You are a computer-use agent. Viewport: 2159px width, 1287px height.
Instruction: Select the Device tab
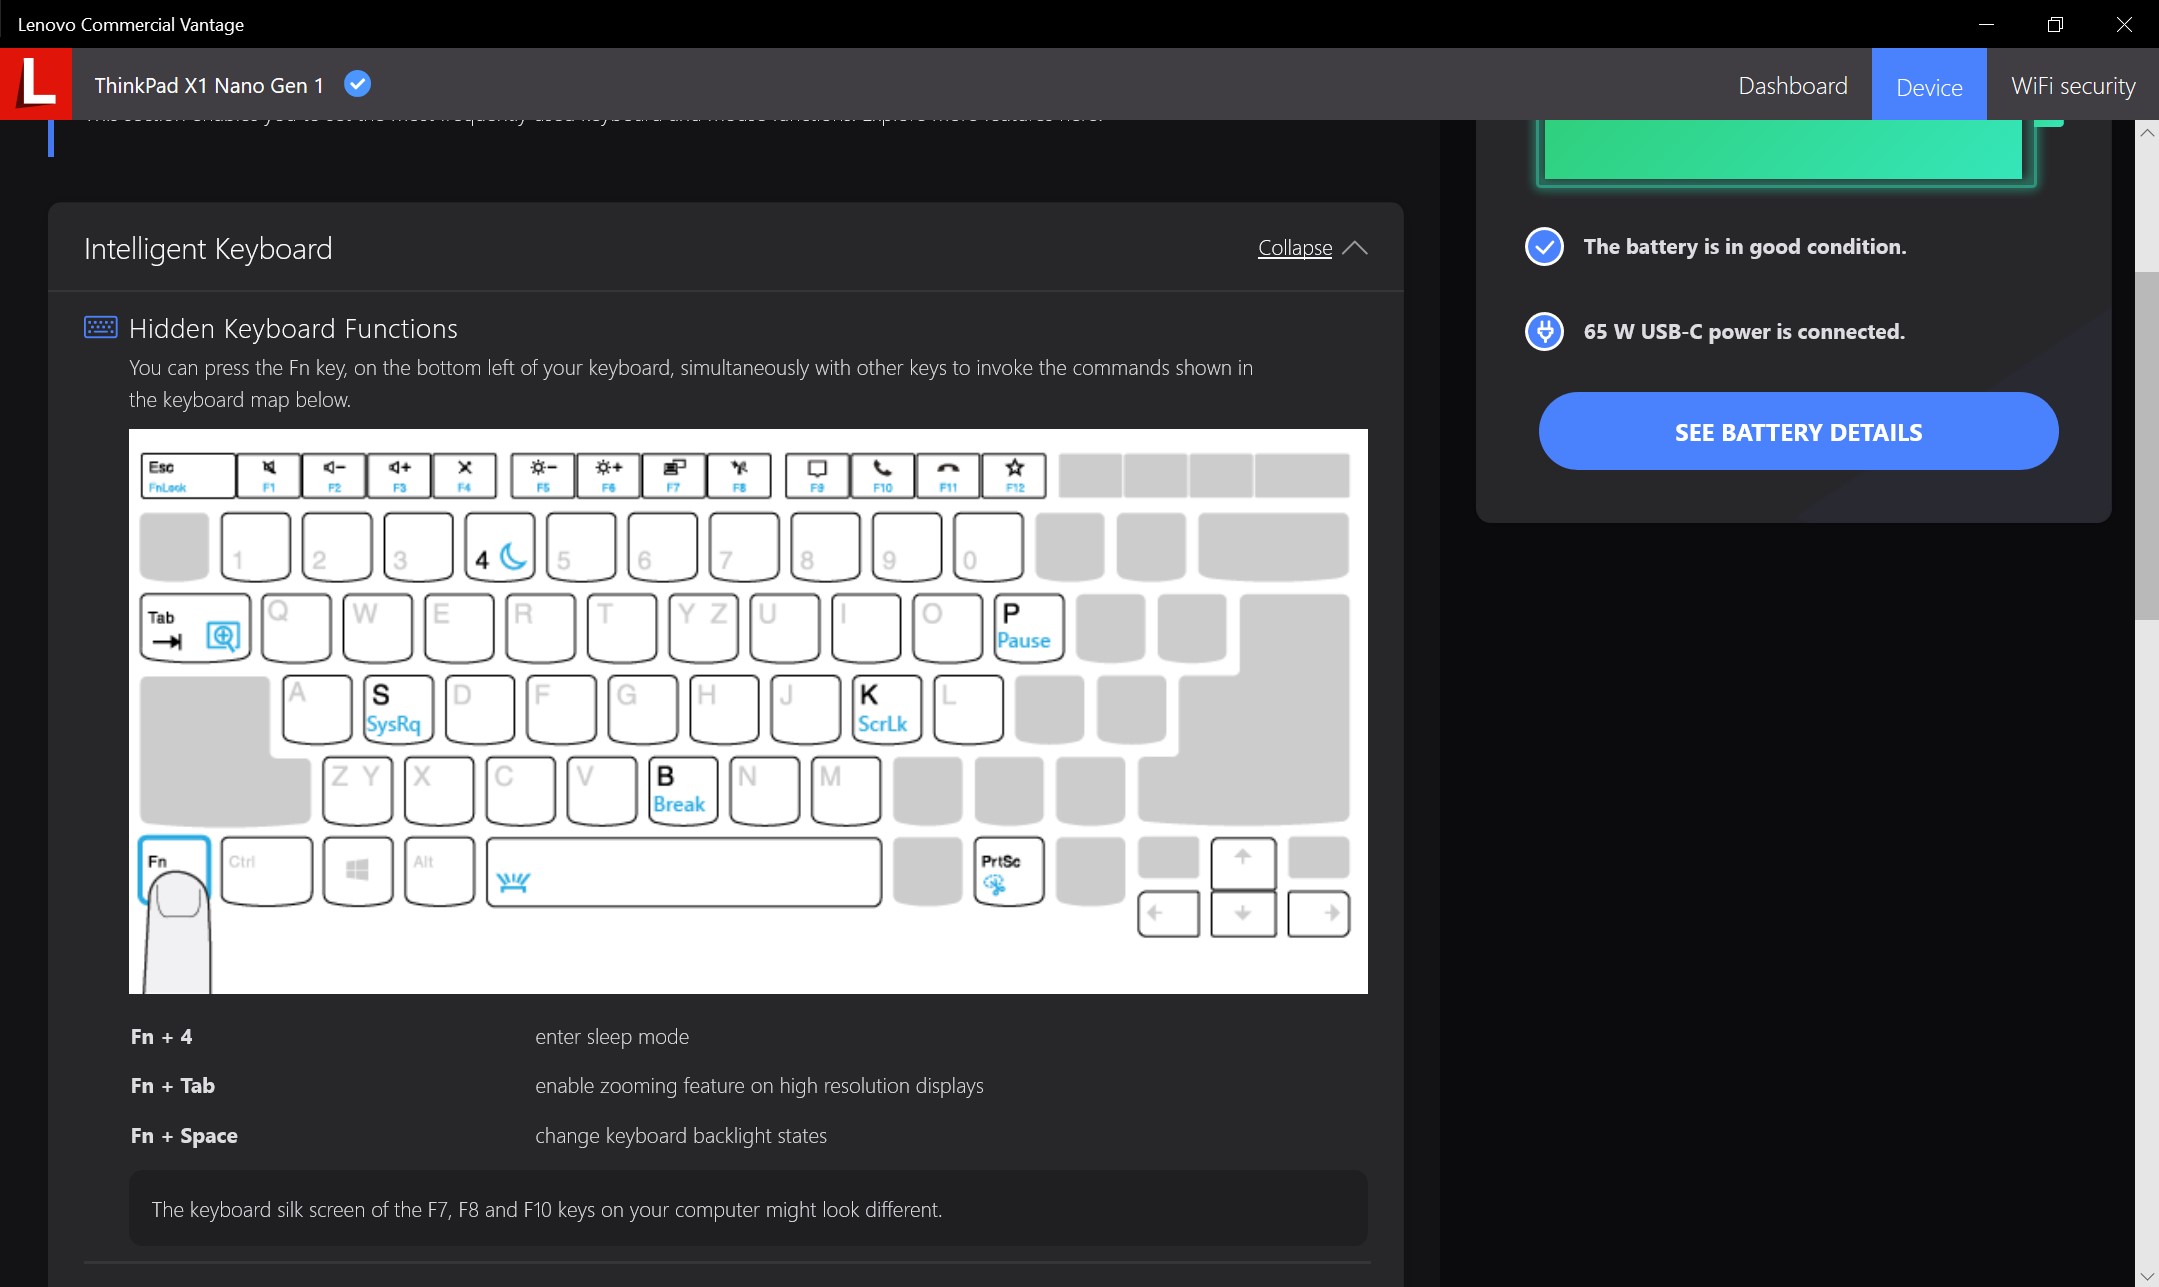[x=1929, y=86]
